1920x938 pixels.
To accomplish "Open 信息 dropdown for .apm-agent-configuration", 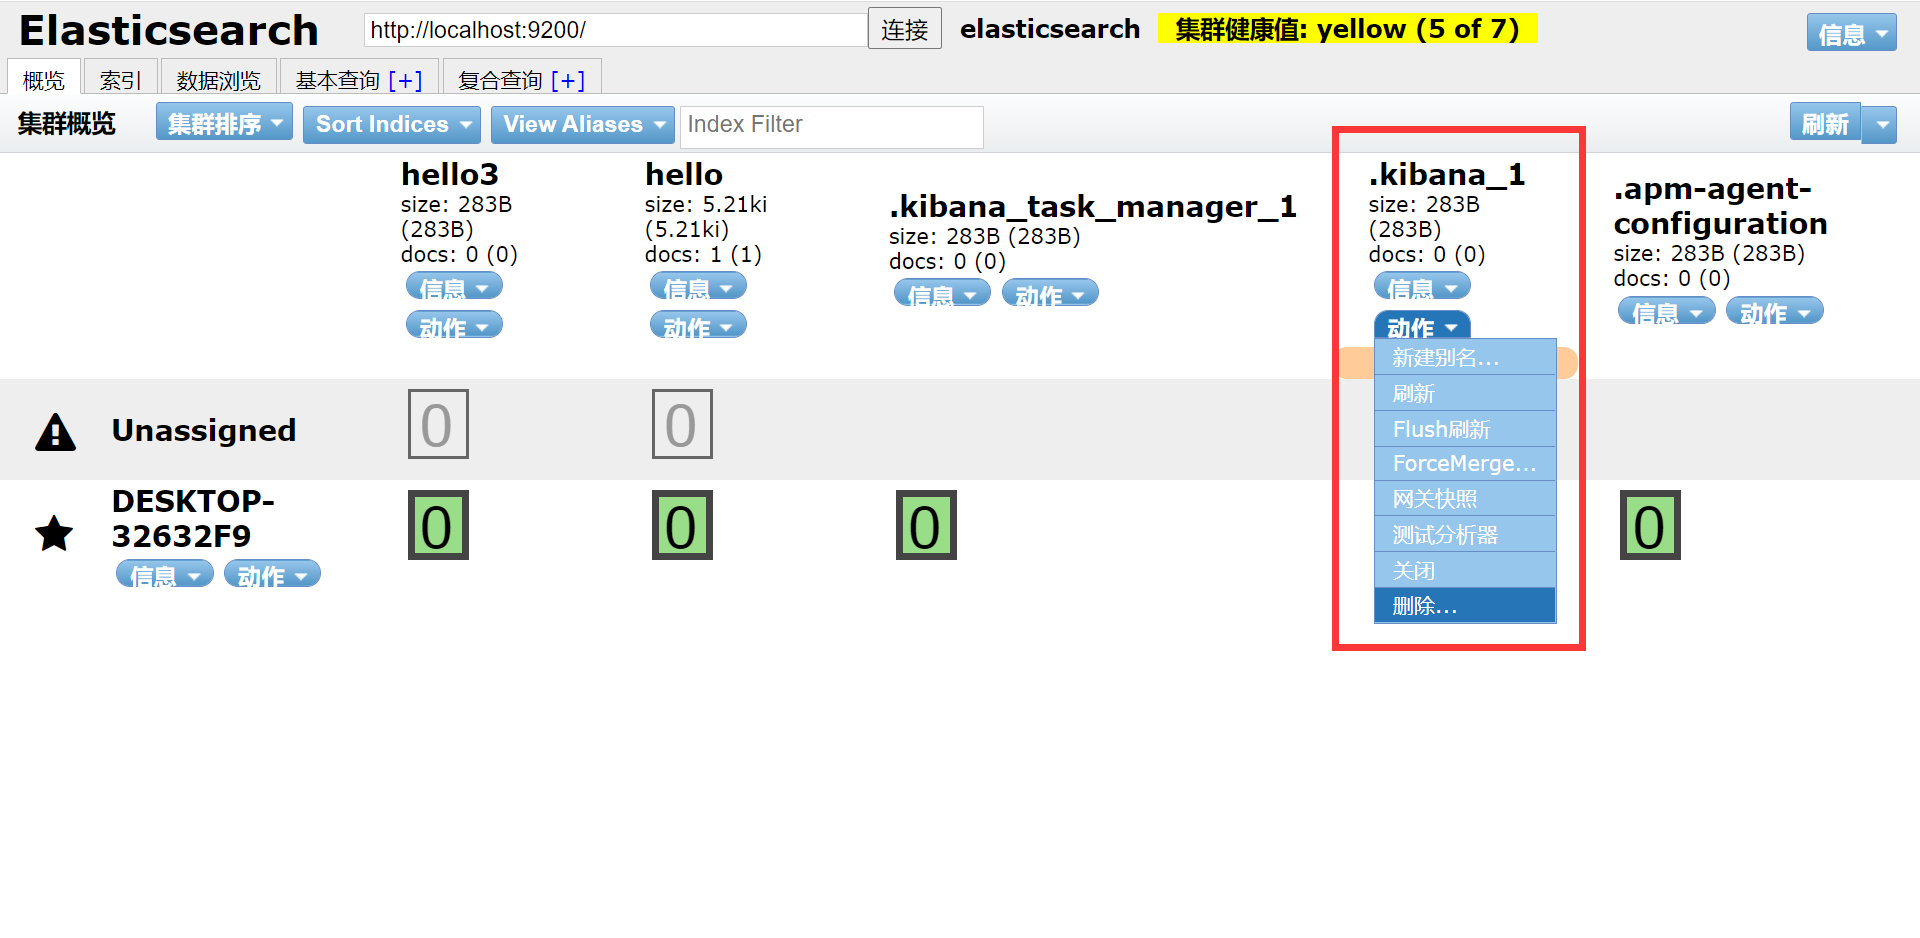I will tap(1667, 311).
